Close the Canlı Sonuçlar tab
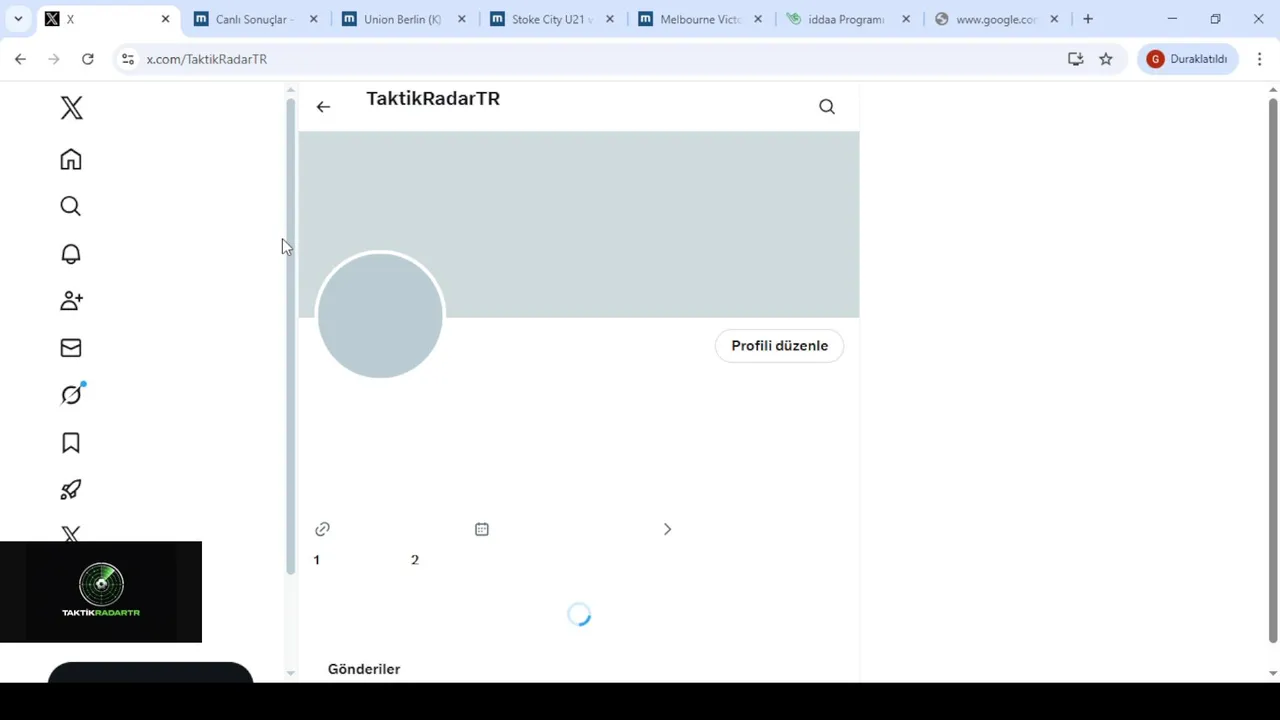The height and width of the screenshot is (720, 1280). 314,19
